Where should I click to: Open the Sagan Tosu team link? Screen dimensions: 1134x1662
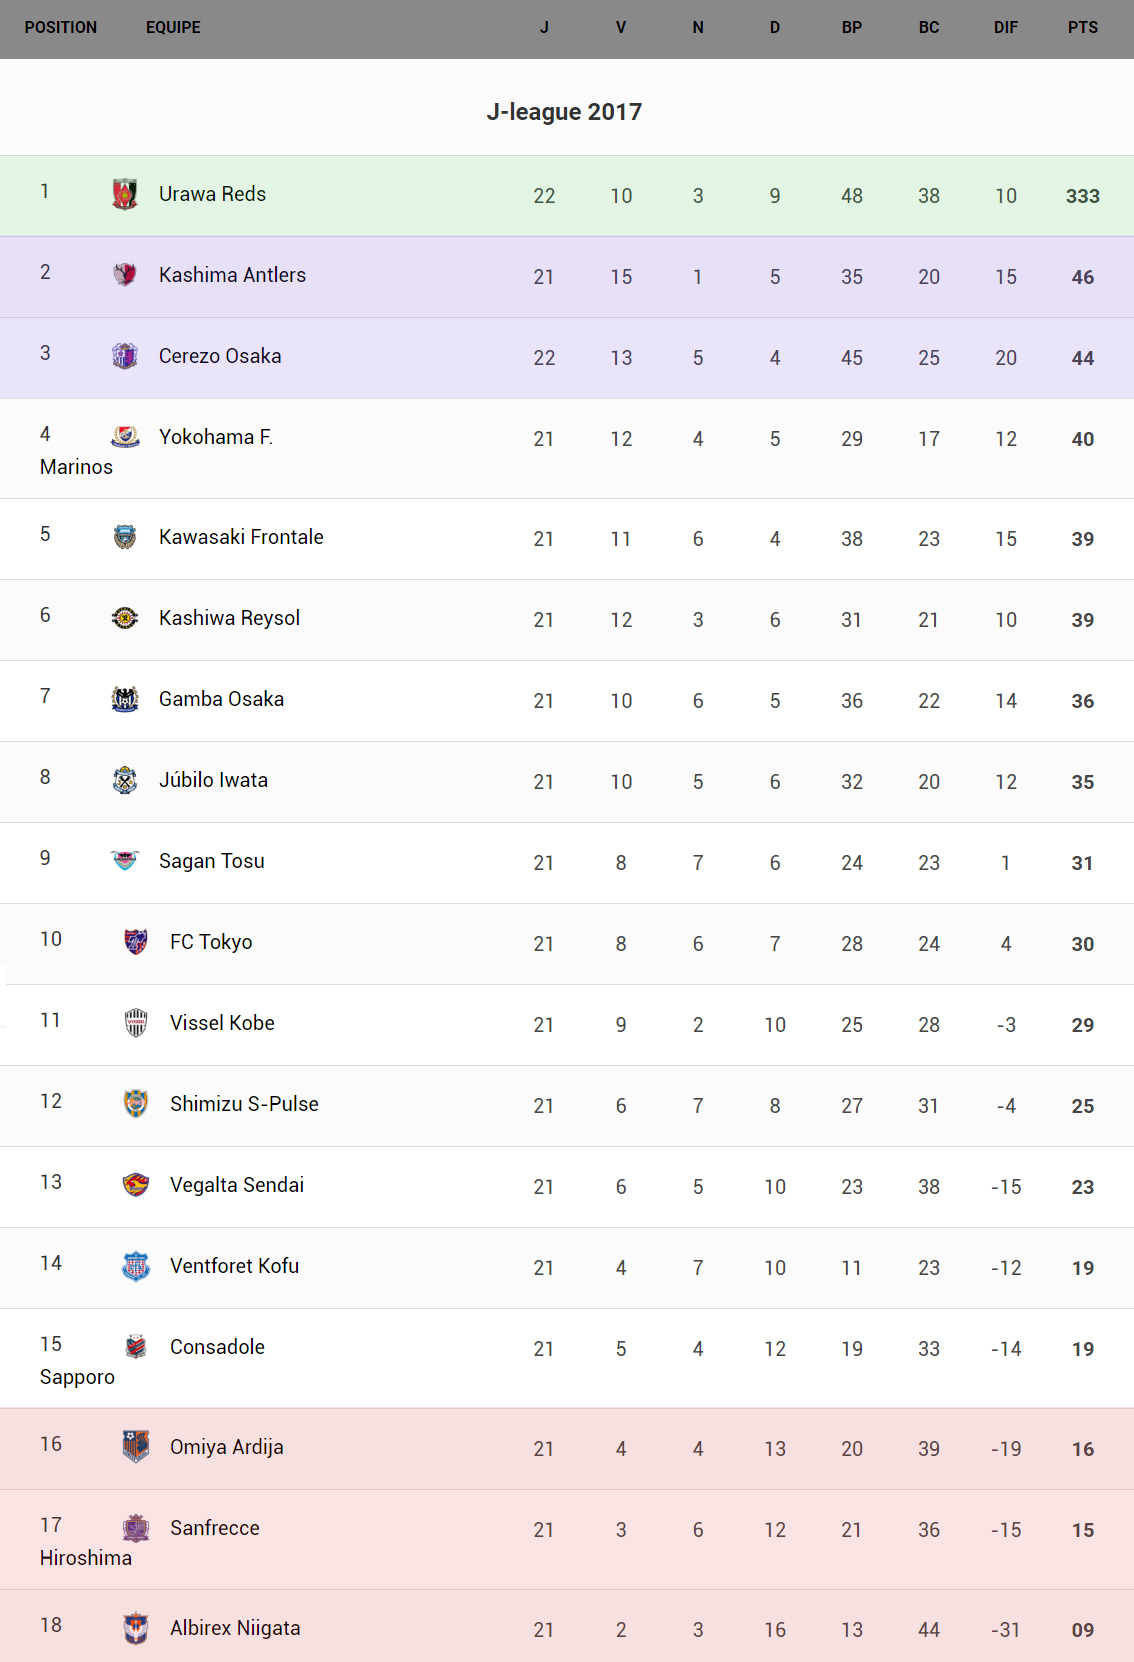pos(211,861)
